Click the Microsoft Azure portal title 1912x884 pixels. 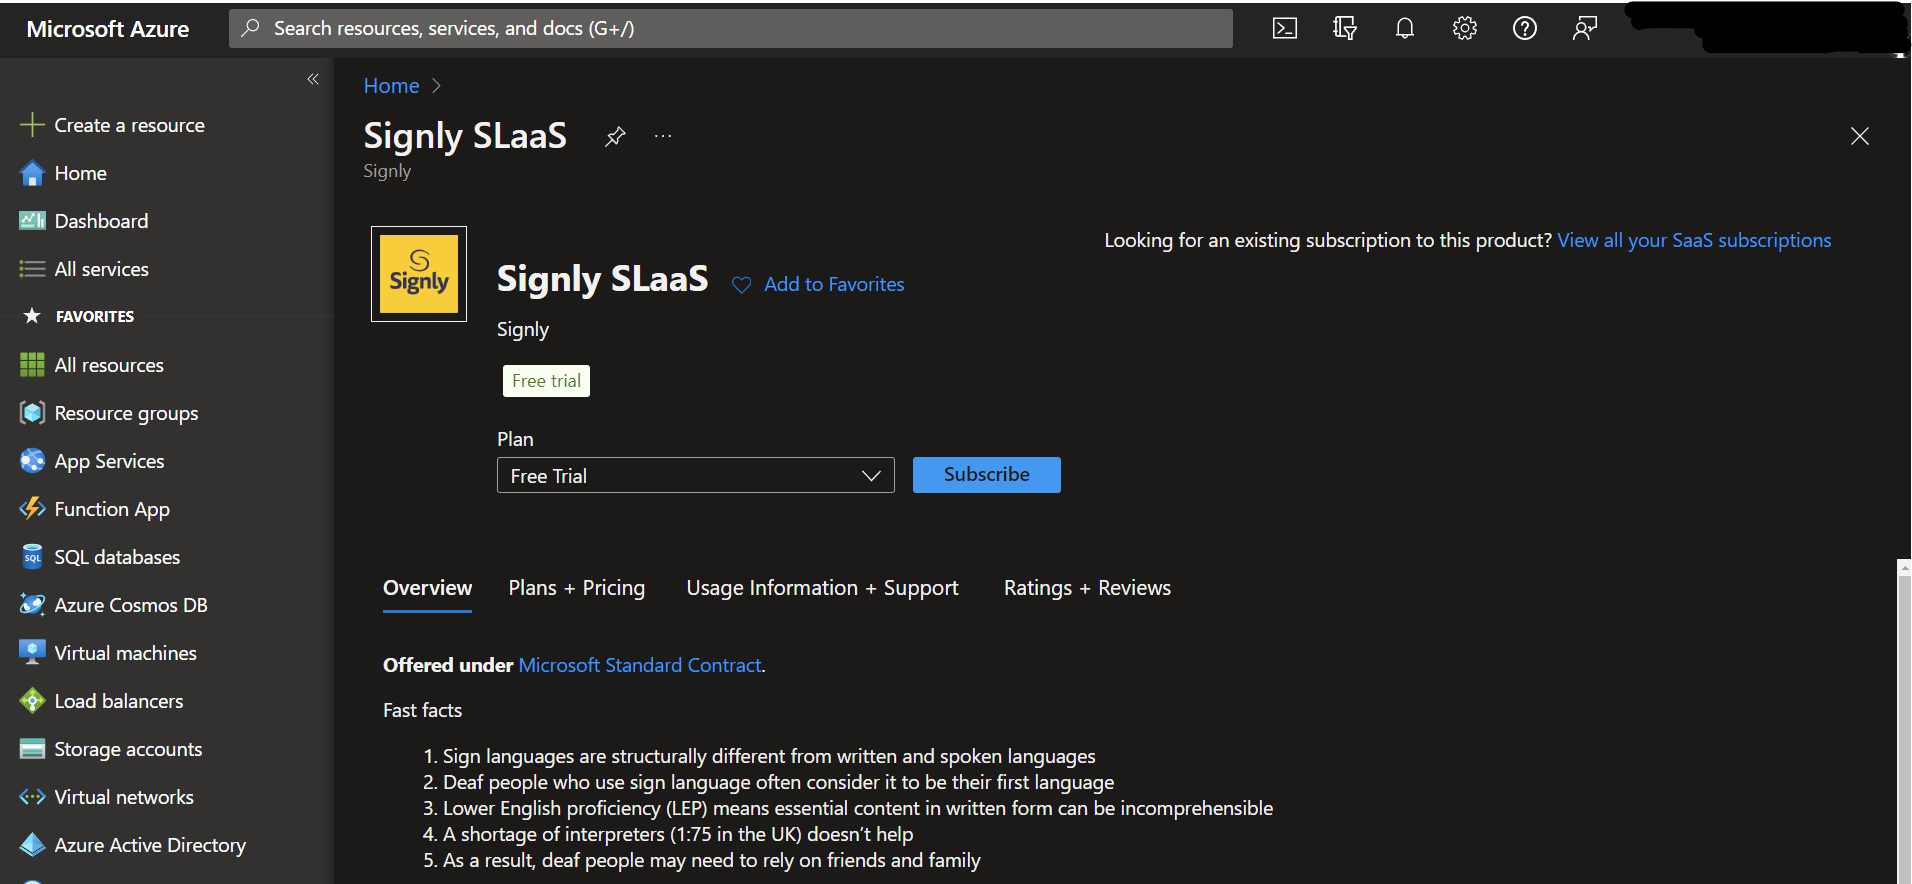coord(108,29)
